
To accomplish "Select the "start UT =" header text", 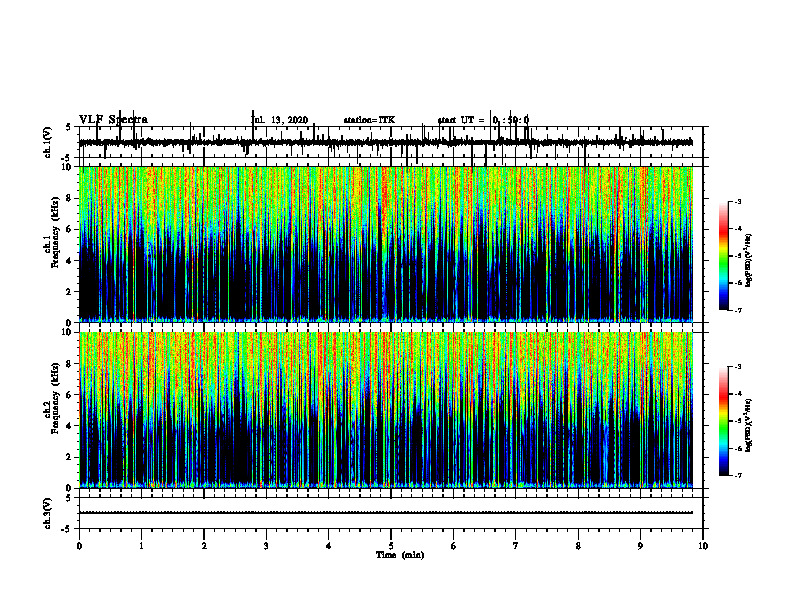I will (461, 120).
